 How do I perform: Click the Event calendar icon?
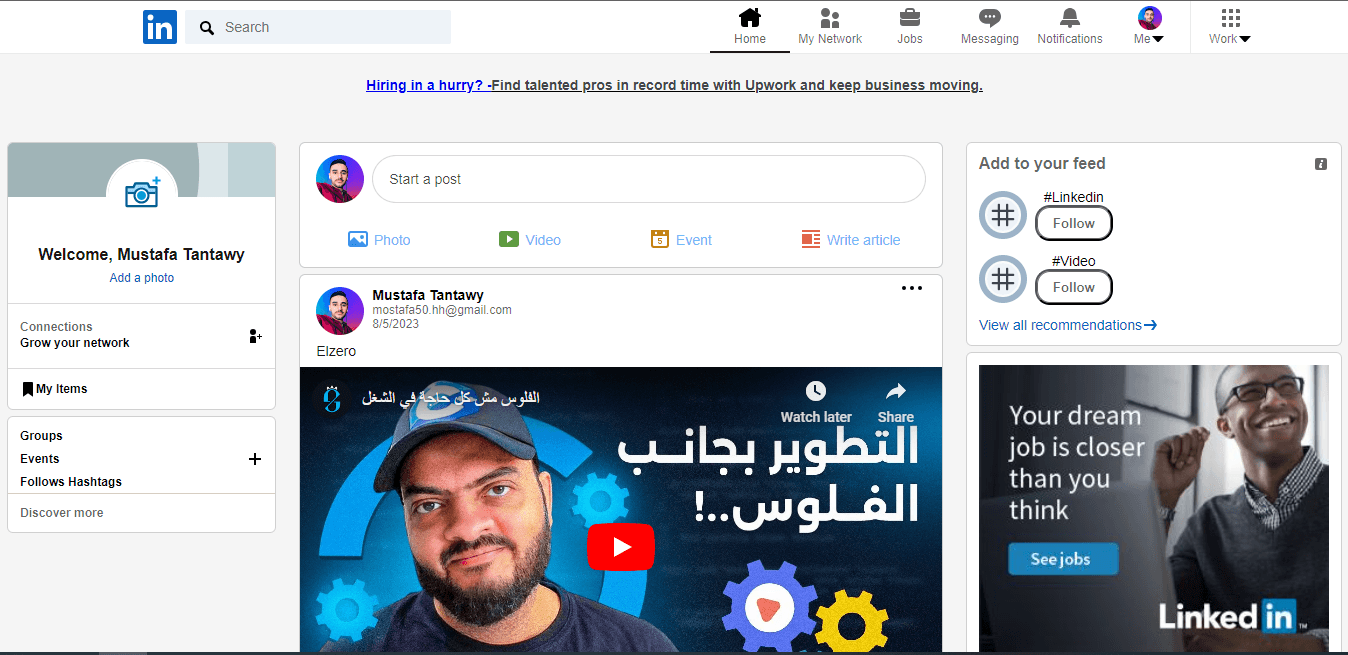(659, 239)
